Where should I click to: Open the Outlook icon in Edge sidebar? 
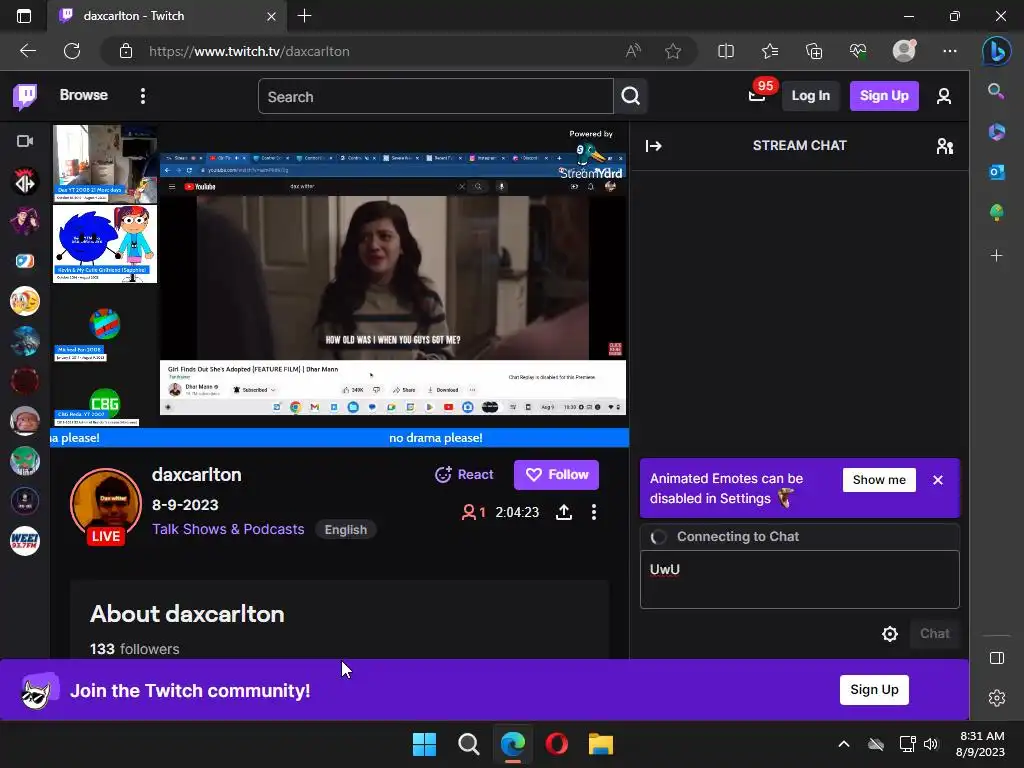(x=996, y=172)
